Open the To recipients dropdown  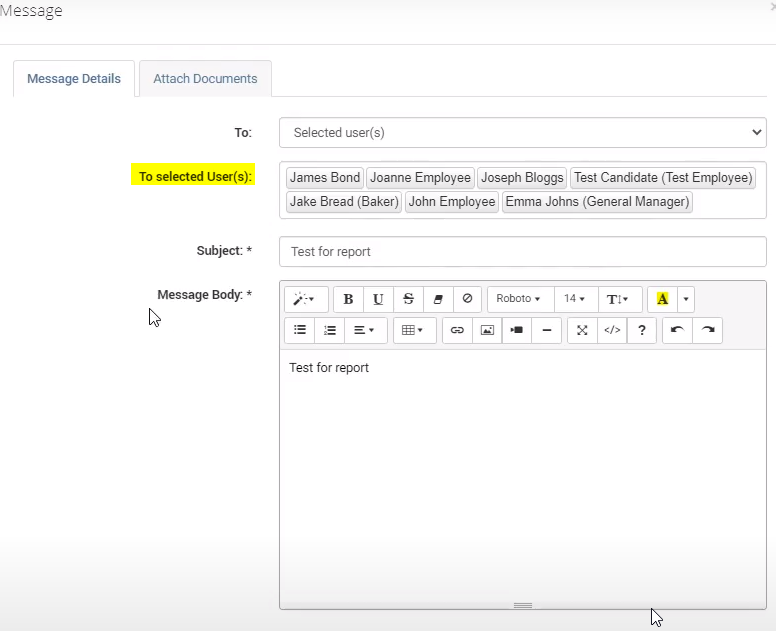click(x=523, y=133)
